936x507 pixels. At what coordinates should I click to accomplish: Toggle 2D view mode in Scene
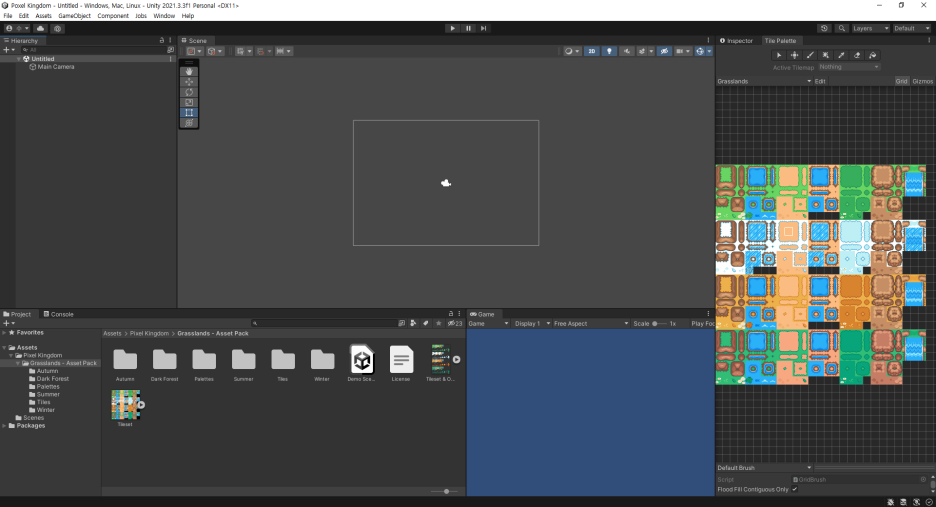click(x=592, y=51)
